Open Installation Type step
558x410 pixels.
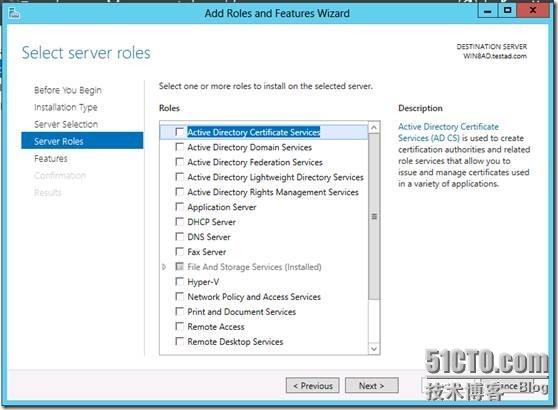point(65,107)
